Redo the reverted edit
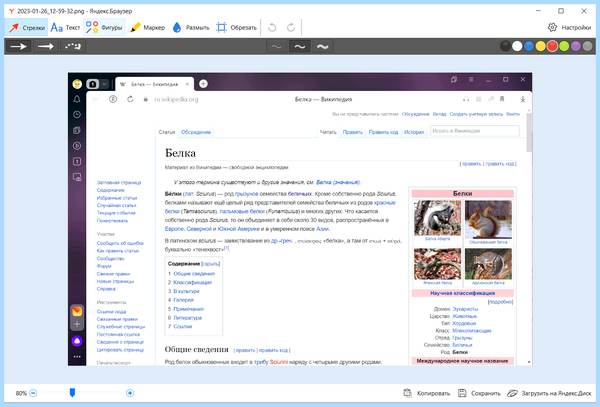This screenshot has height=407, width=600. point(291,28)
